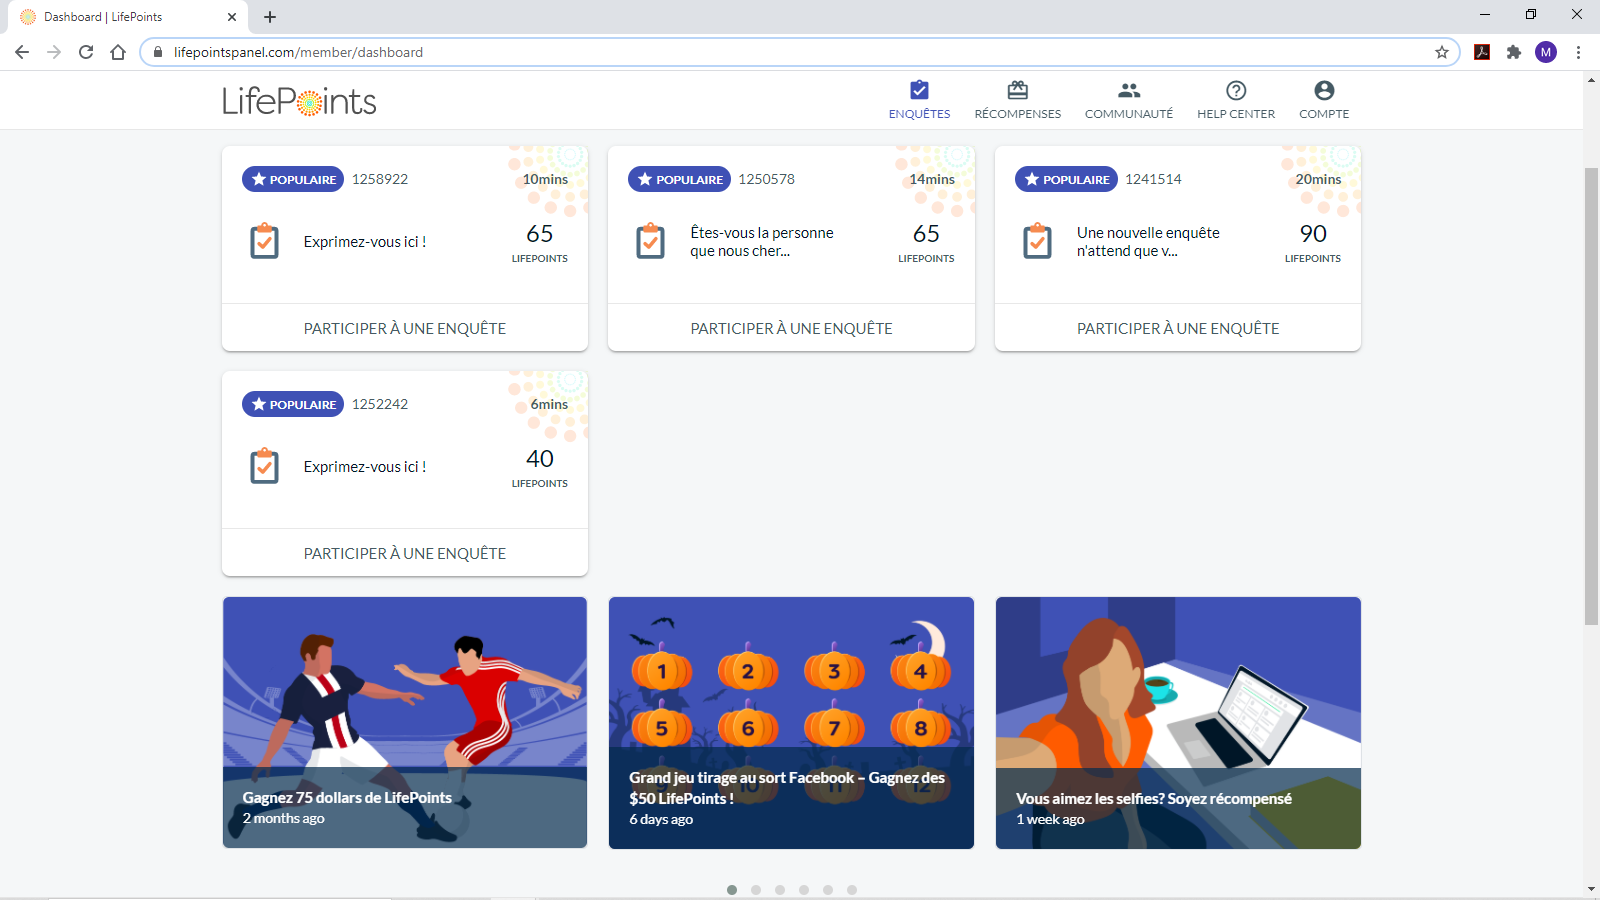Viewport: 1600px width, 900px height.
Task: Participate in survey 1252242
Action: [x=405, y=553]
